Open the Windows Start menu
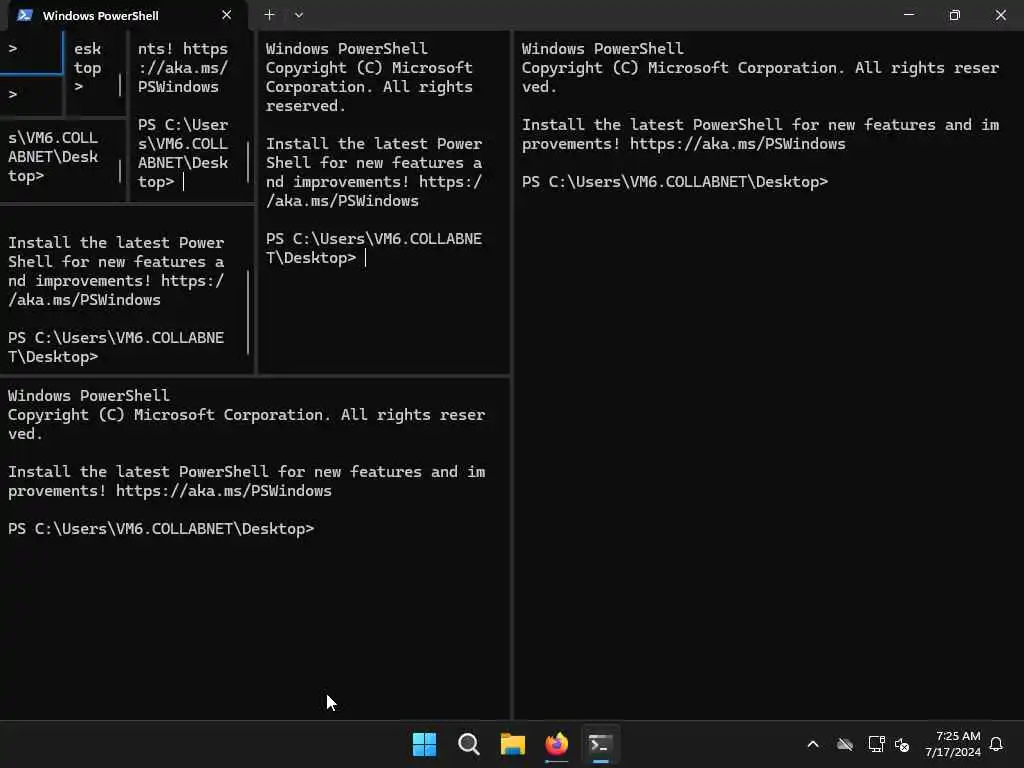The width and height of the screenshot is (1024, 768). click(424, 744)
